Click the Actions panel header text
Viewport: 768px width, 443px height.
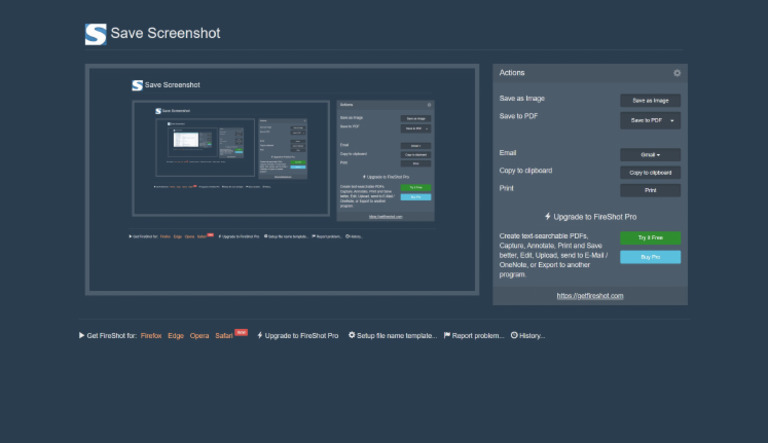point(512,73)
